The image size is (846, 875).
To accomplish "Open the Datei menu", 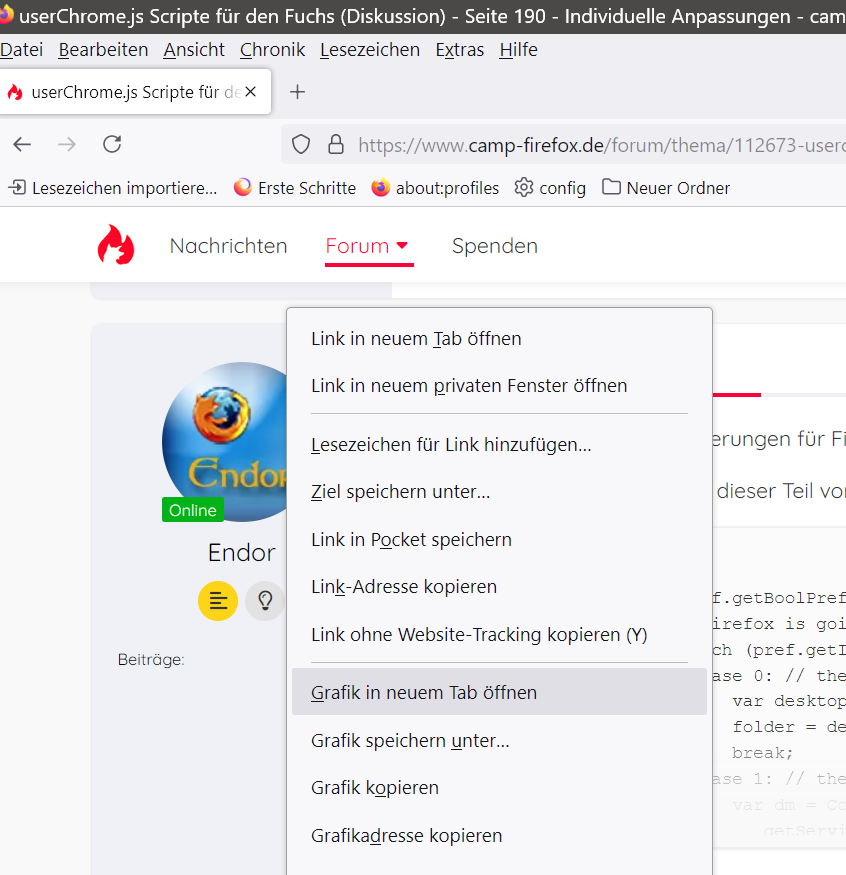I will click(22, 50).
